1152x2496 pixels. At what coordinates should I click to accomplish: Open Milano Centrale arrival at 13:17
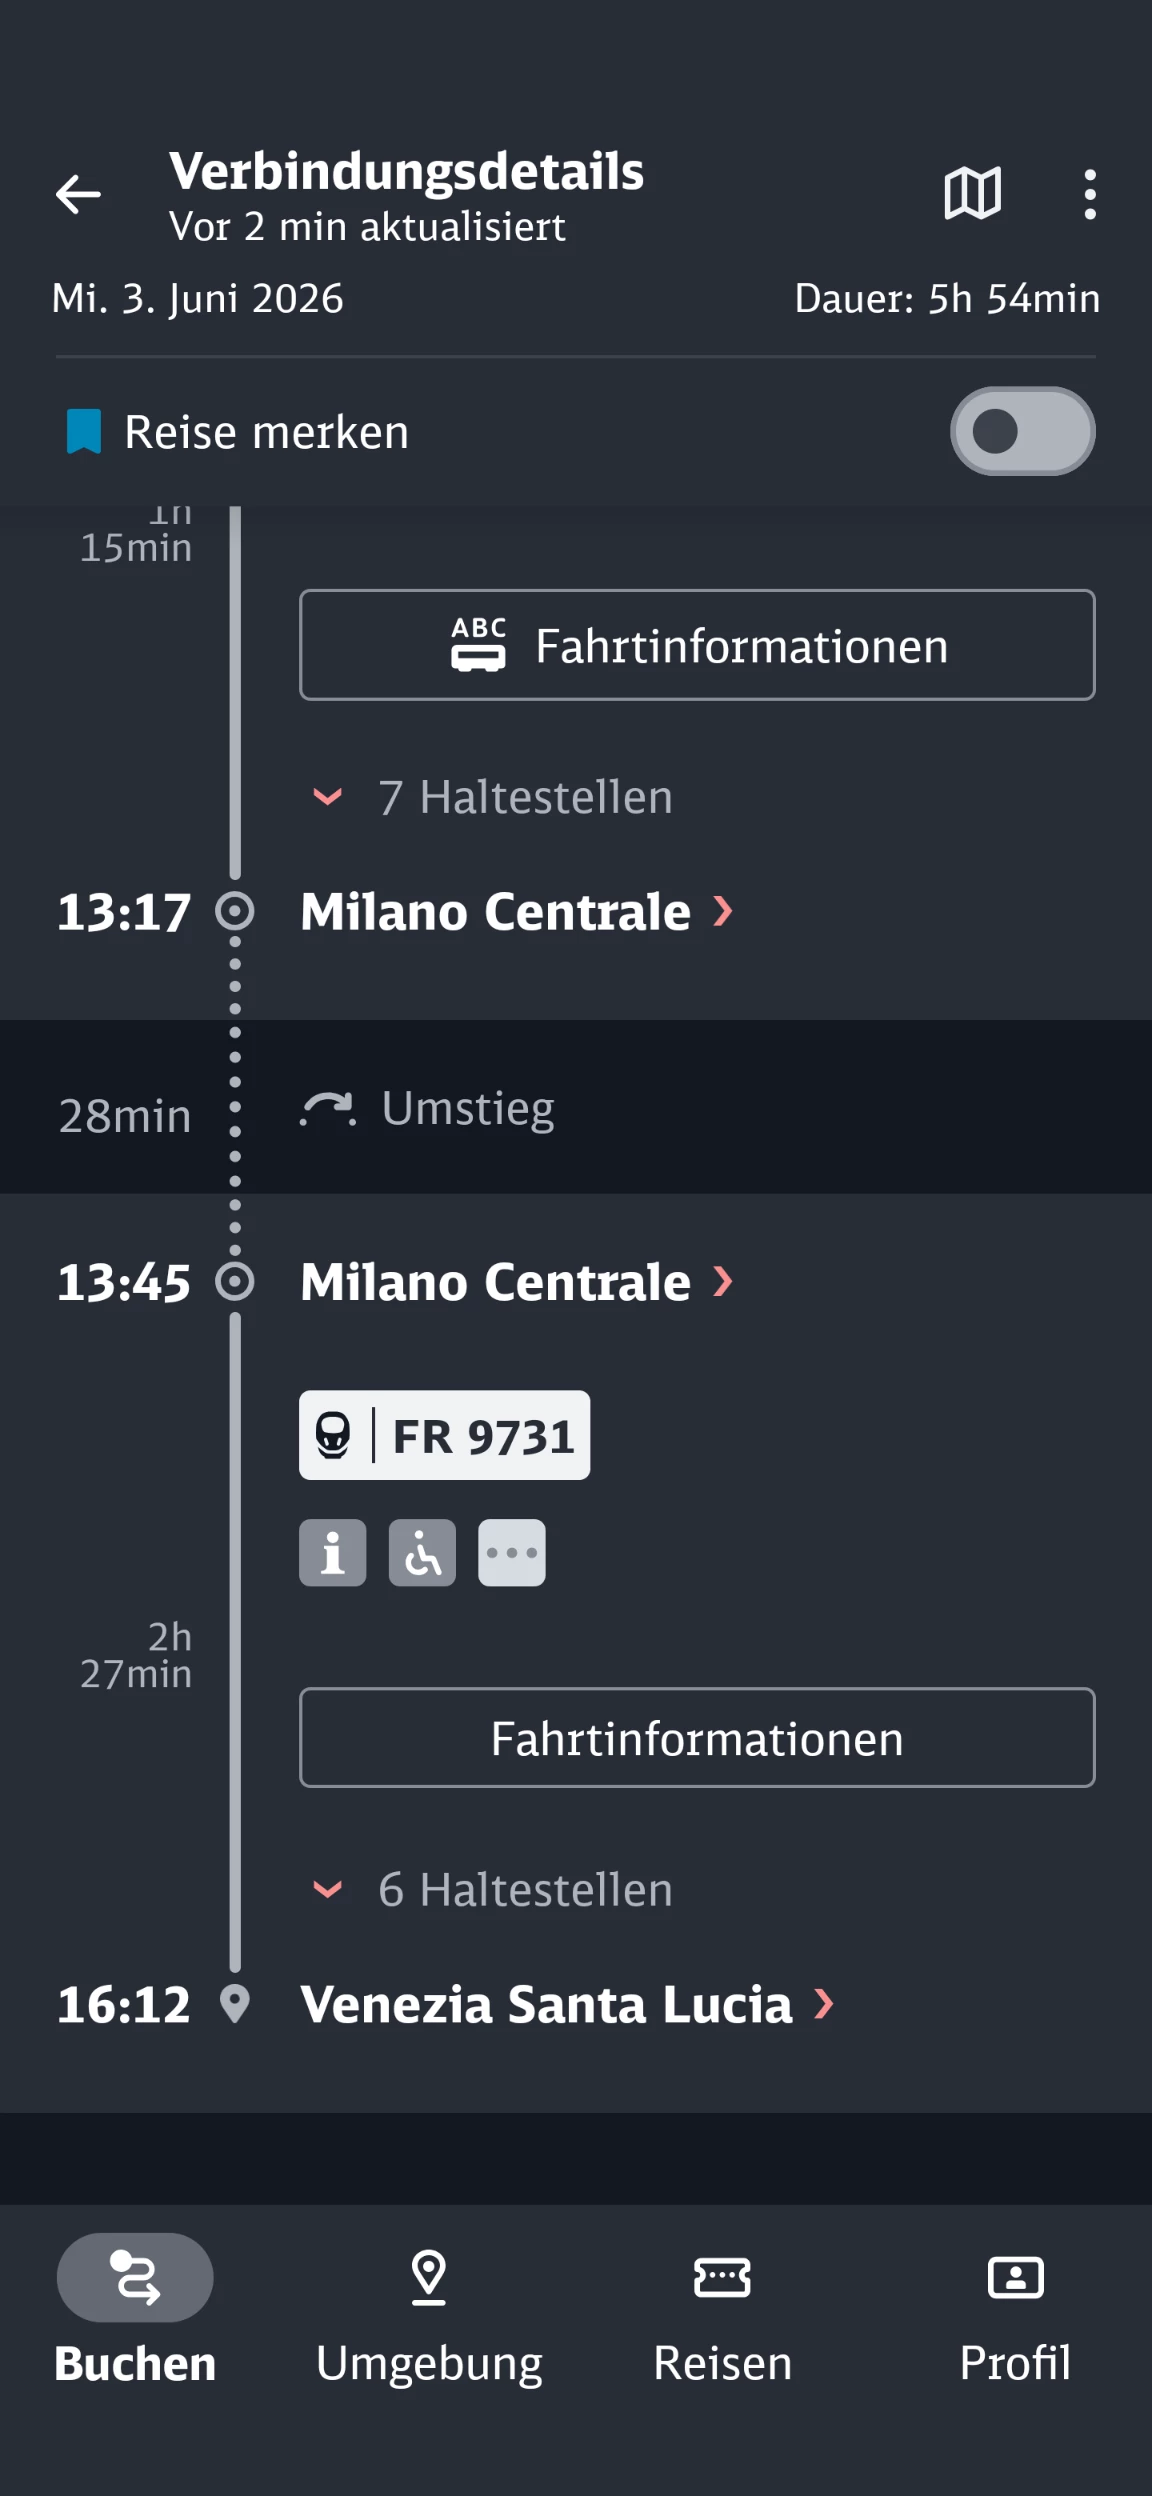[516, 912]
